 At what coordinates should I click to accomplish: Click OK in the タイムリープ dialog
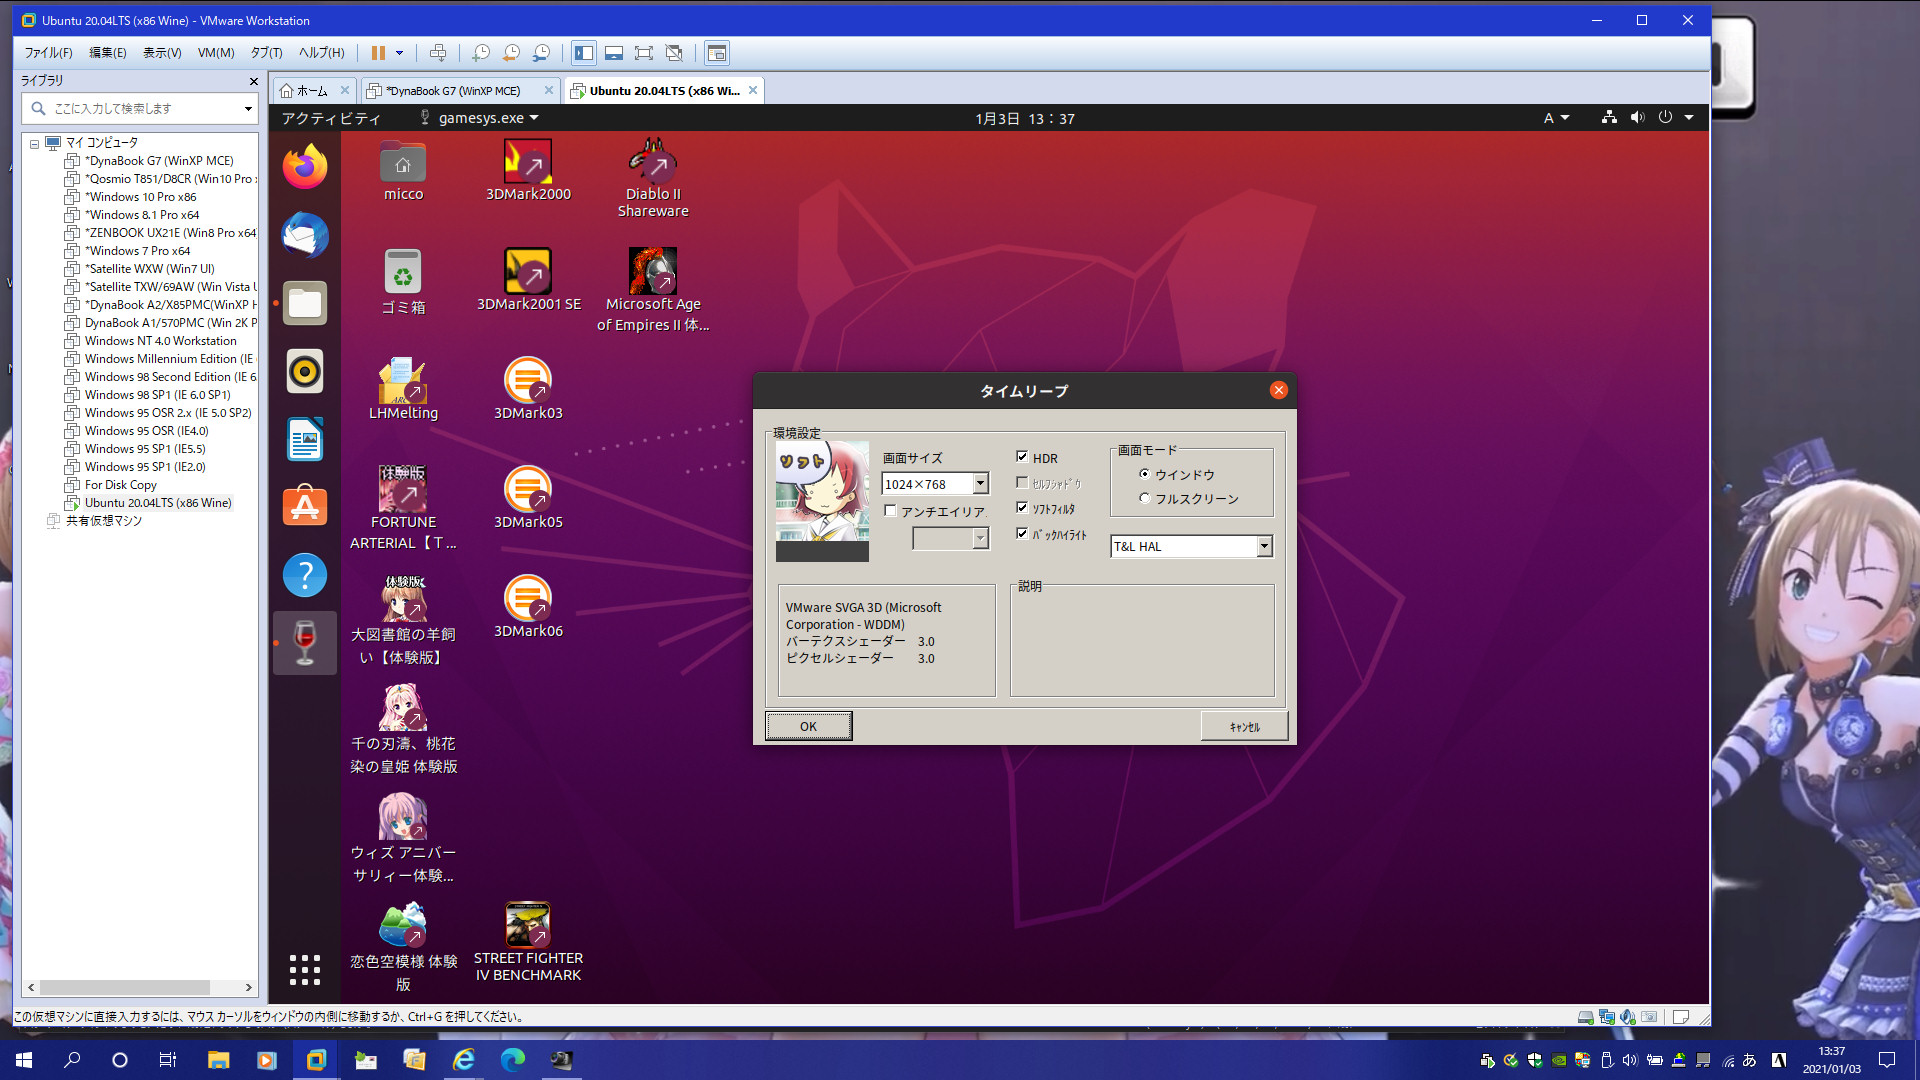[x=808, y=726]
